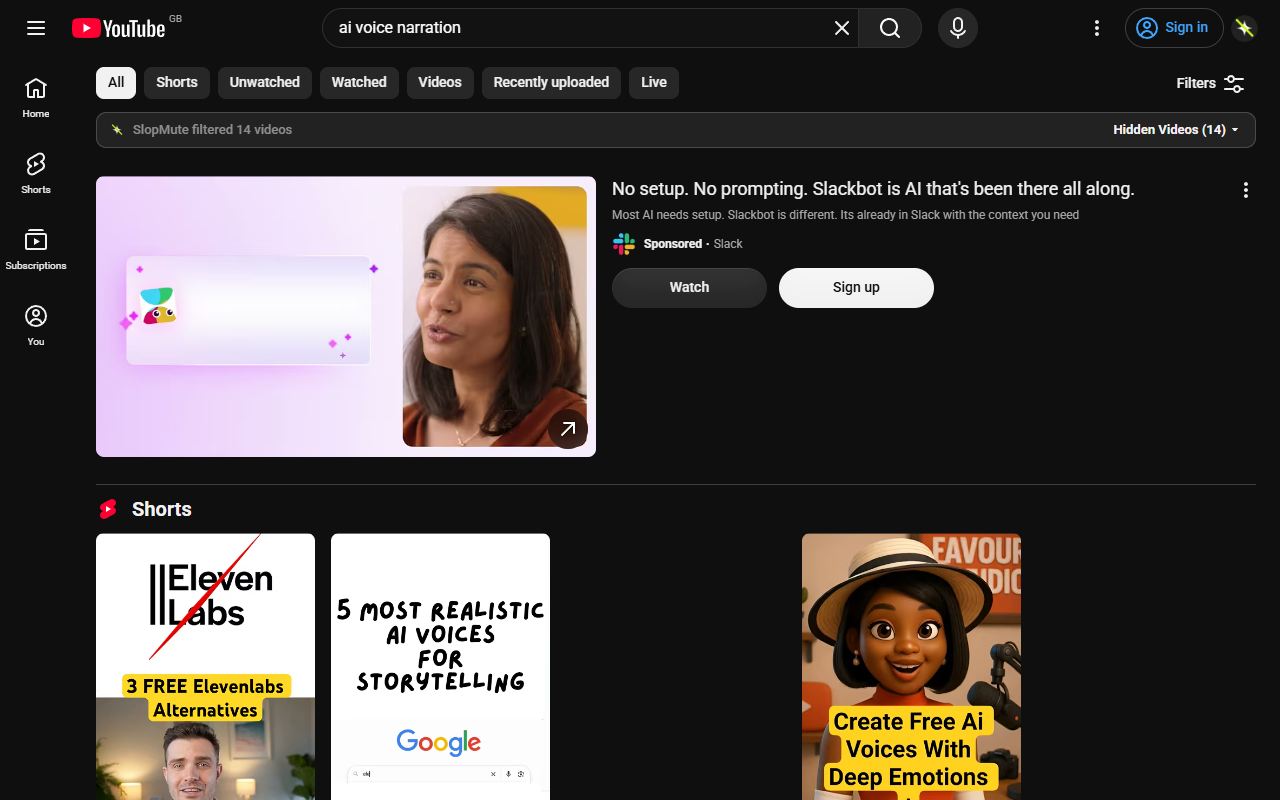Select the Videos filter chip

440,83
